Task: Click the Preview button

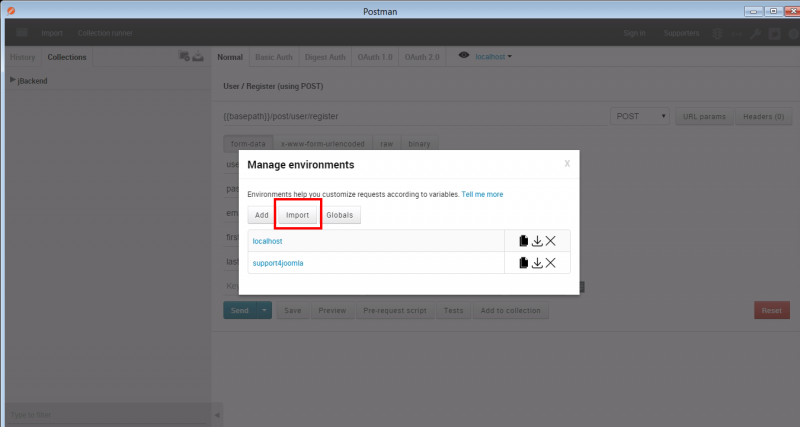Action: (x=332, y=310)
